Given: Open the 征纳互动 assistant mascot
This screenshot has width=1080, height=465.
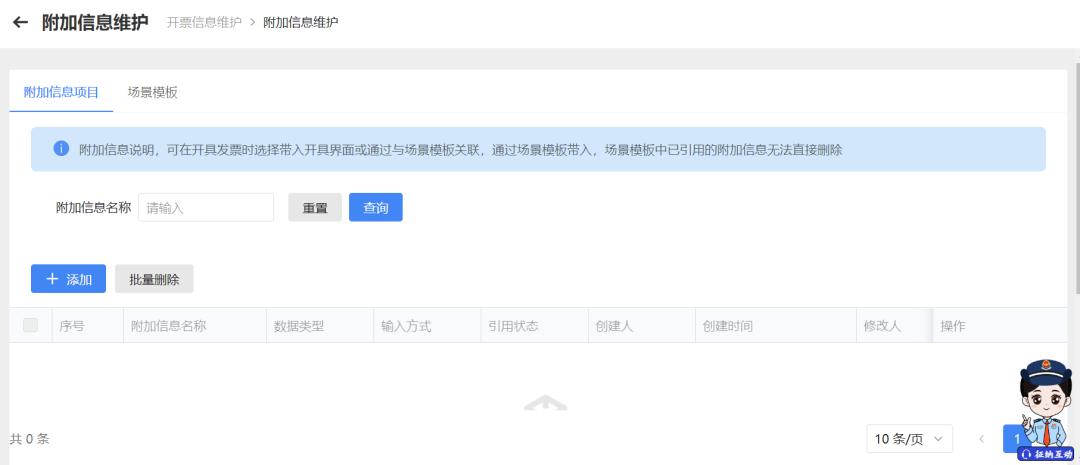Looking at the screenshot, I should click(1046, 410).
